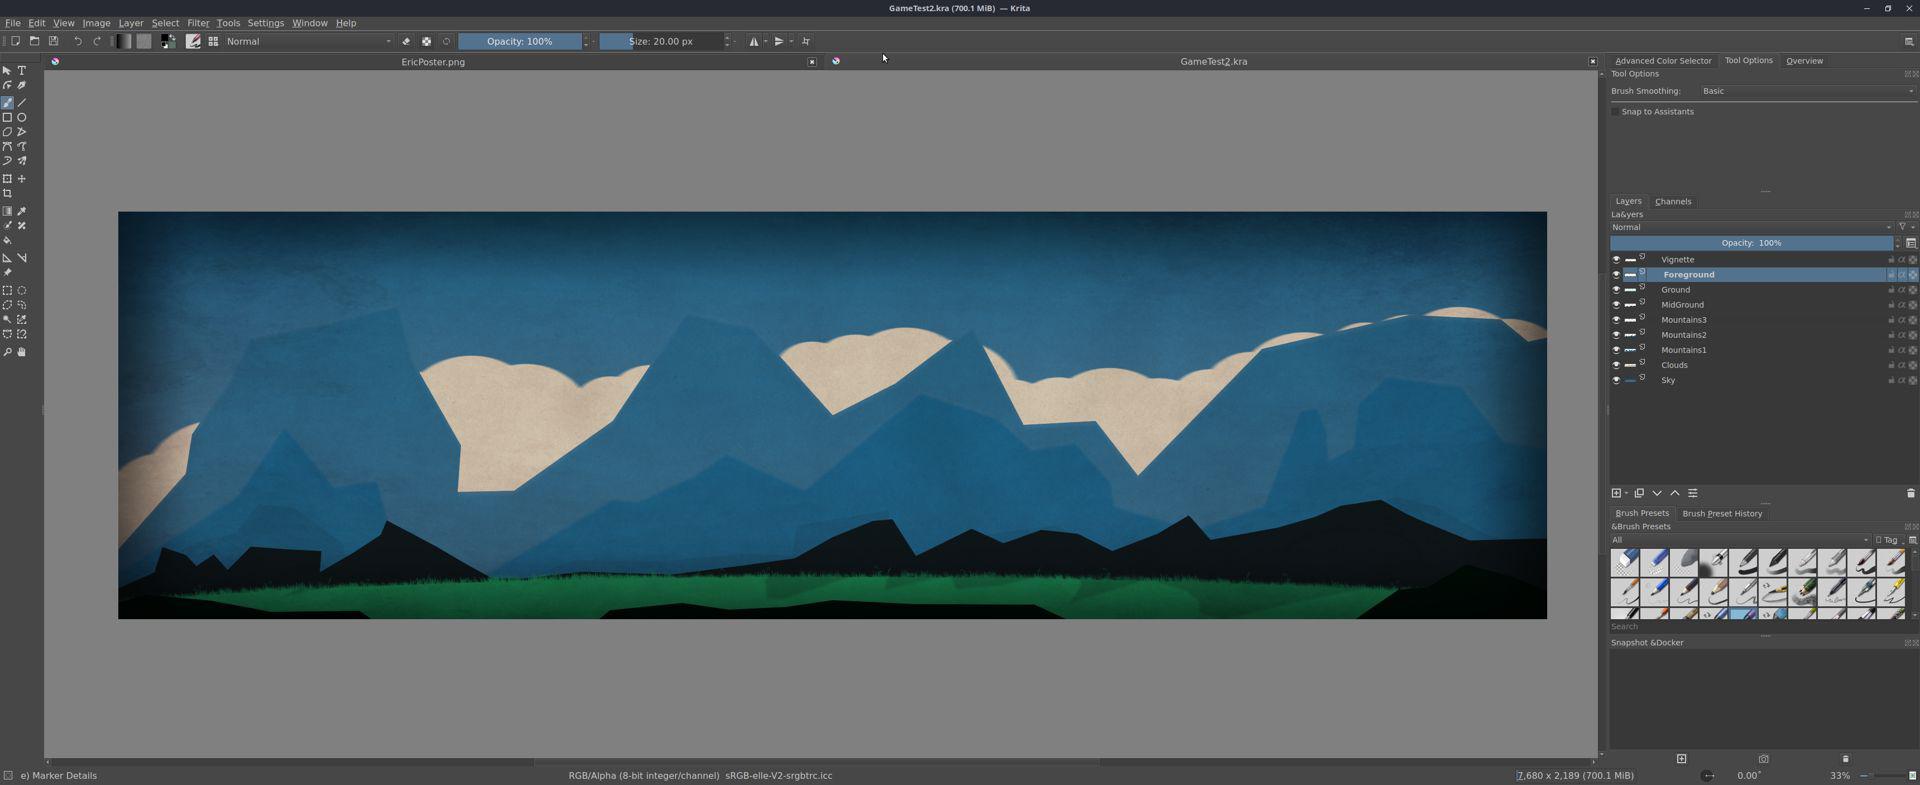Enable Snap to Assistants checkbox
1920x785 pixels.
coord(1615,112)
